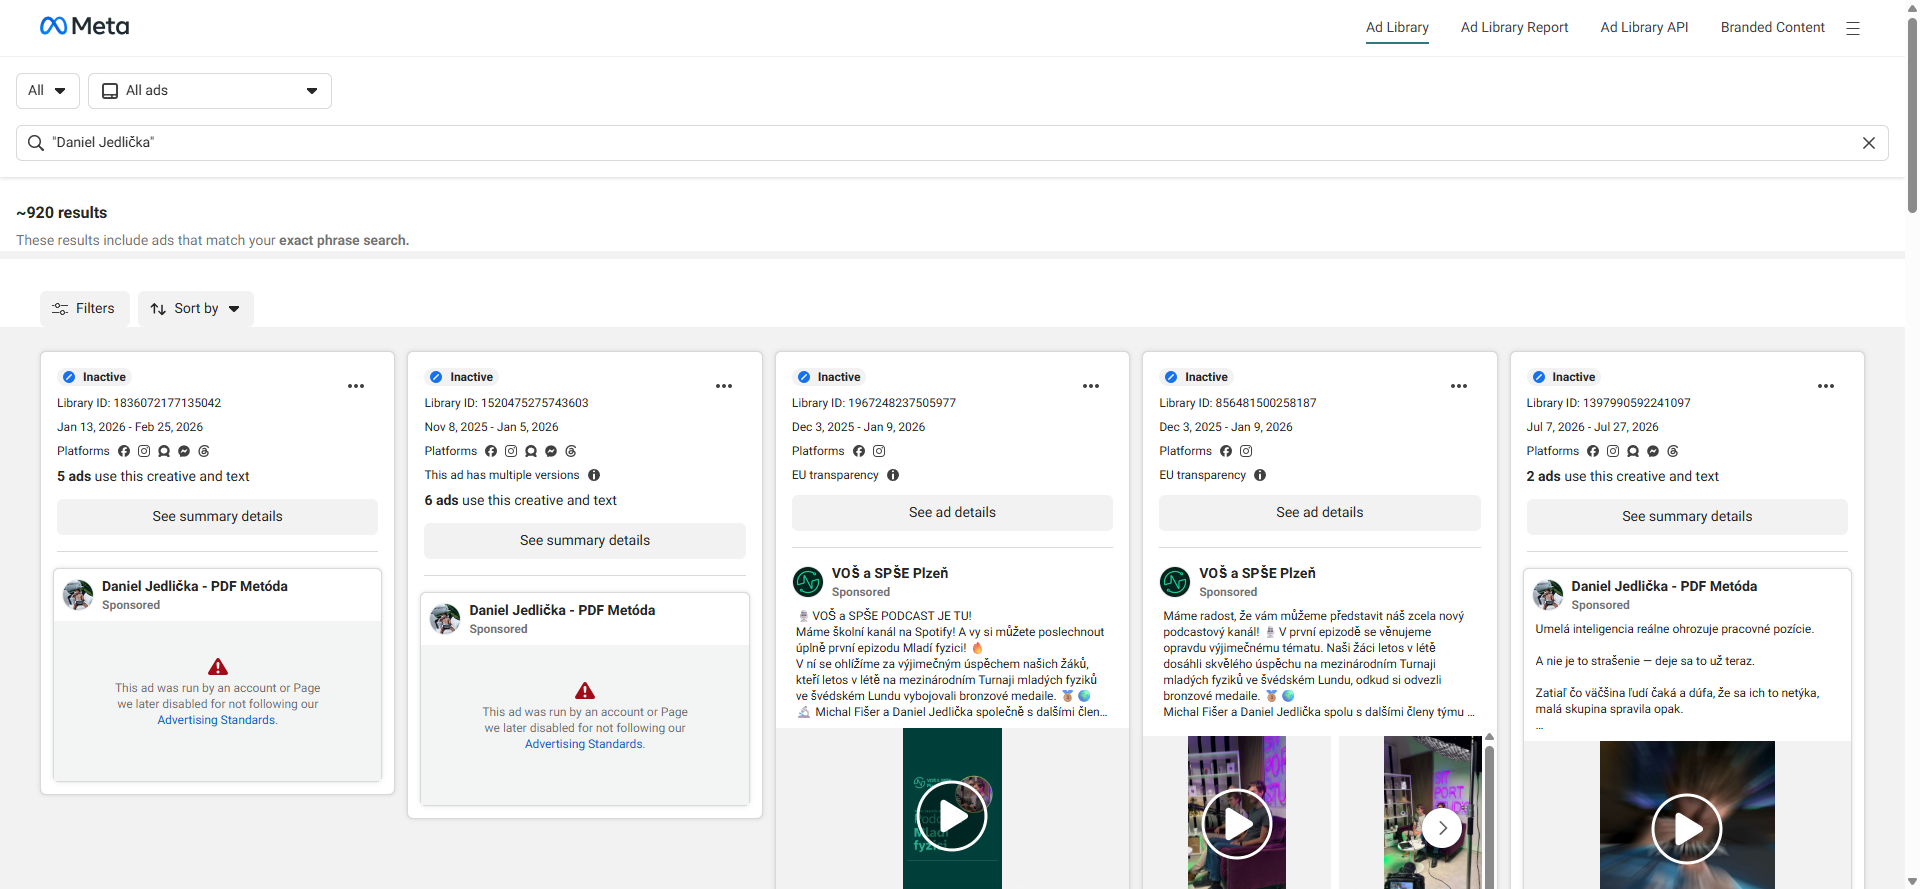
Task: Play the first video in ad 856481500258187
Action: click(x=1237, y=824)
